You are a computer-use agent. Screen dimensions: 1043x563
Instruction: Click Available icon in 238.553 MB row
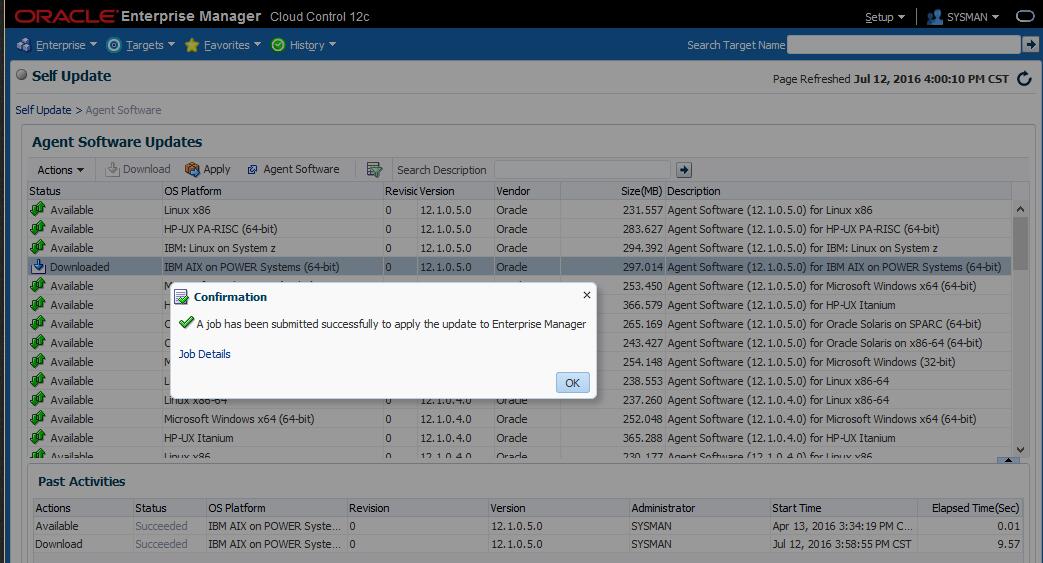tap(38, 381)
